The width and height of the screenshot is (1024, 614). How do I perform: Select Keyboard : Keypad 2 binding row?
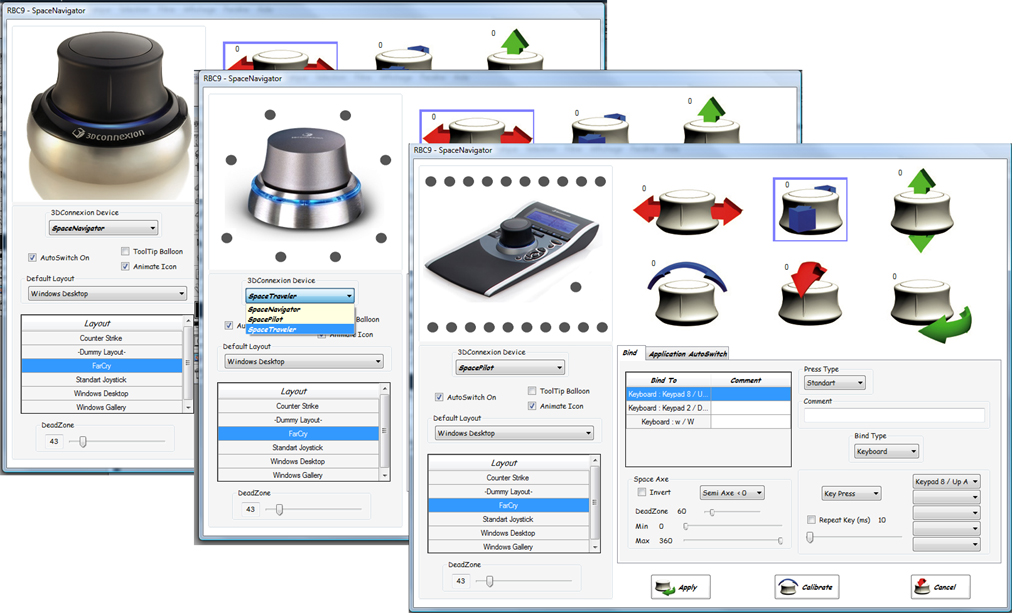tap(708, 408)
